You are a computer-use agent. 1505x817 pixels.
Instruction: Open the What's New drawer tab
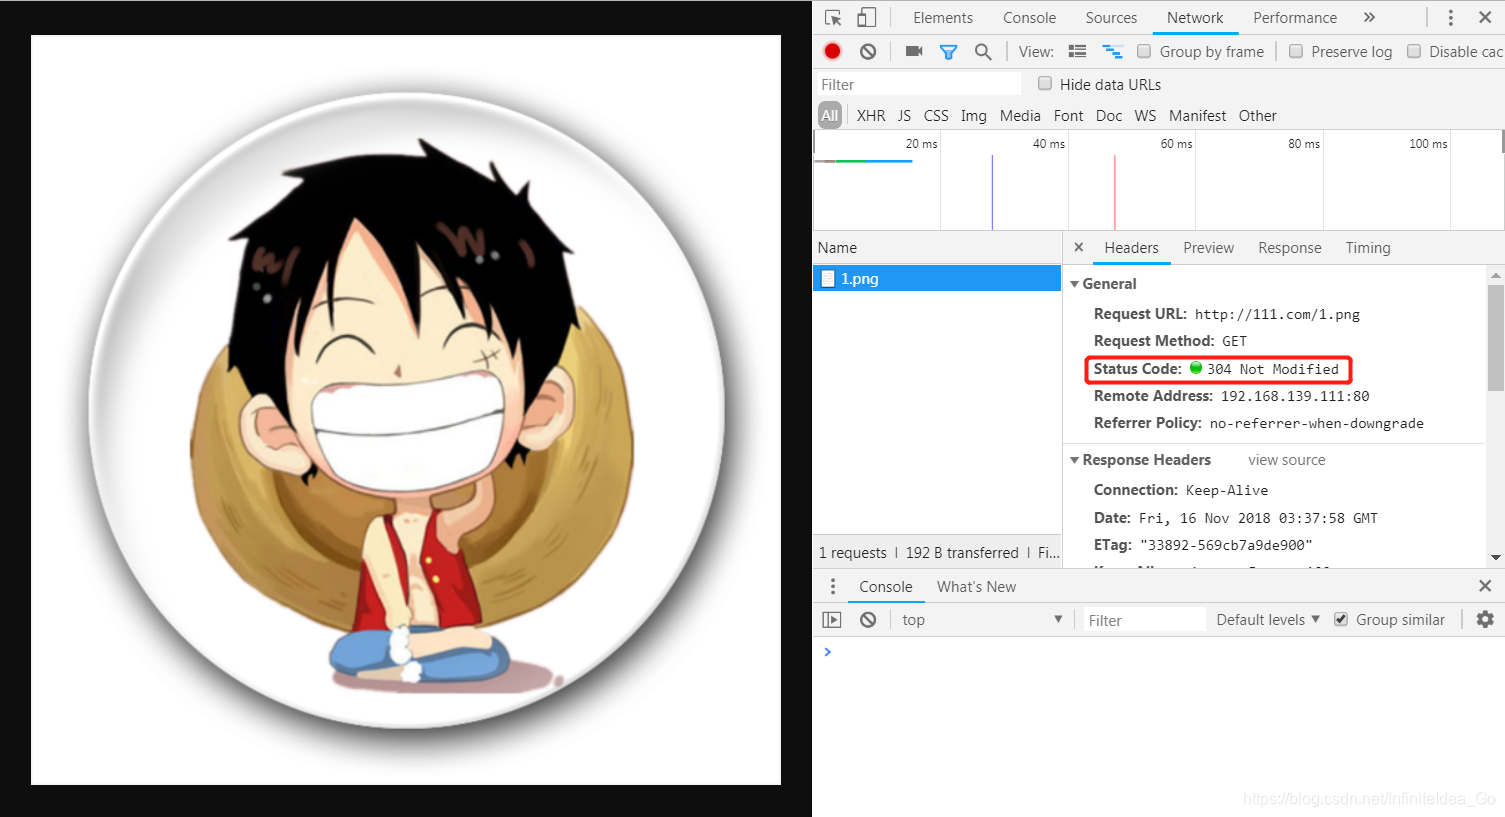tap(976, 587)
